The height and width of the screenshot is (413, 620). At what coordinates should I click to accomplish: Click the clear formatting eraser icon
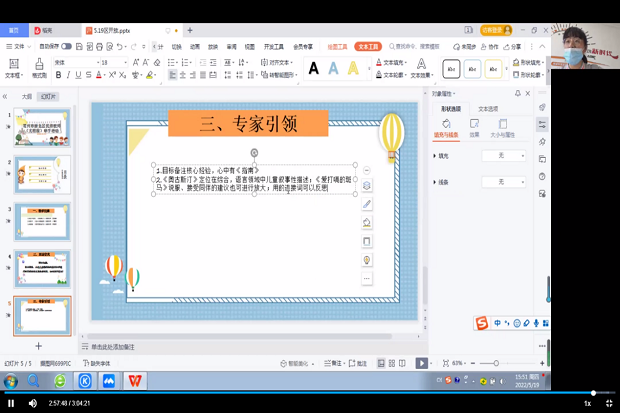tap(157, 63)
